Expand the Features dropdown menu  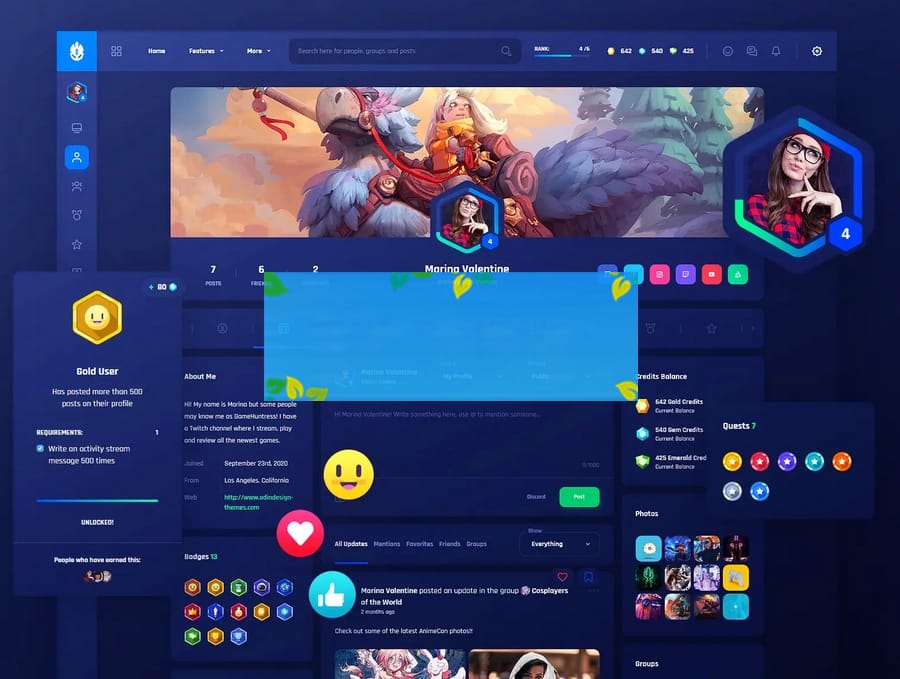point(206,51)
